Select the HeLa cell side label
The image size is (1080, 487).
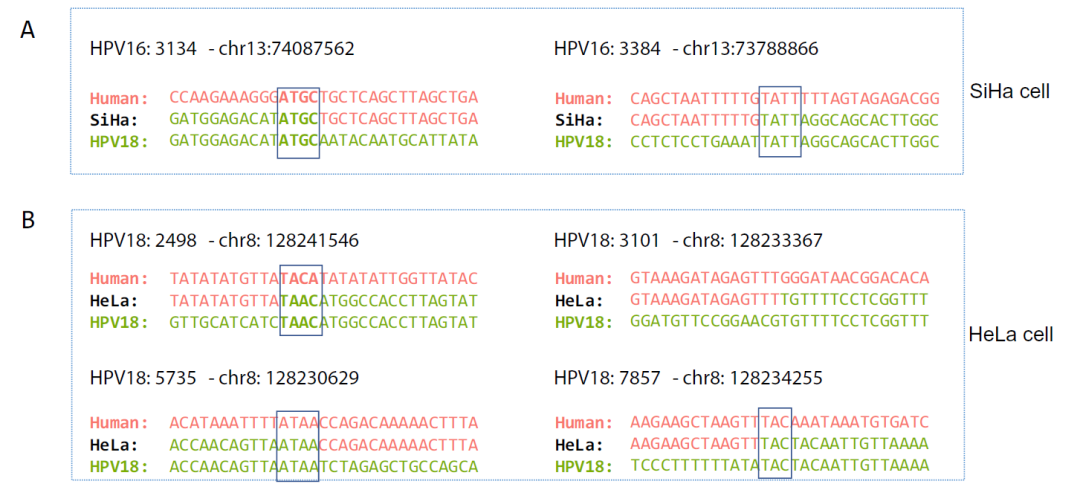click(1010, 335)
